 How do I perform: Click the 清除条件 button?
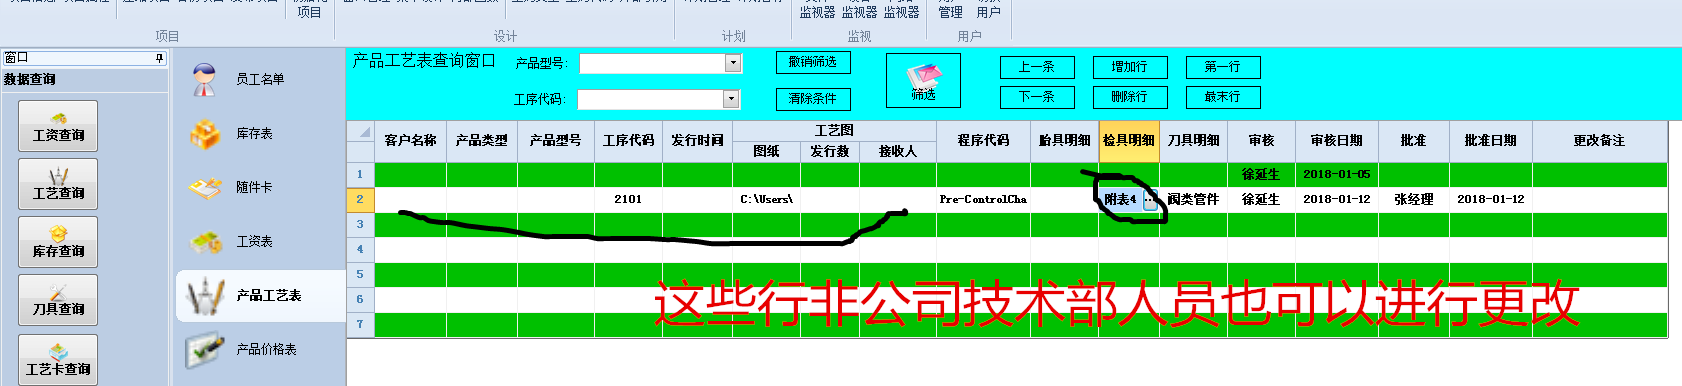[x=813, y=98]
